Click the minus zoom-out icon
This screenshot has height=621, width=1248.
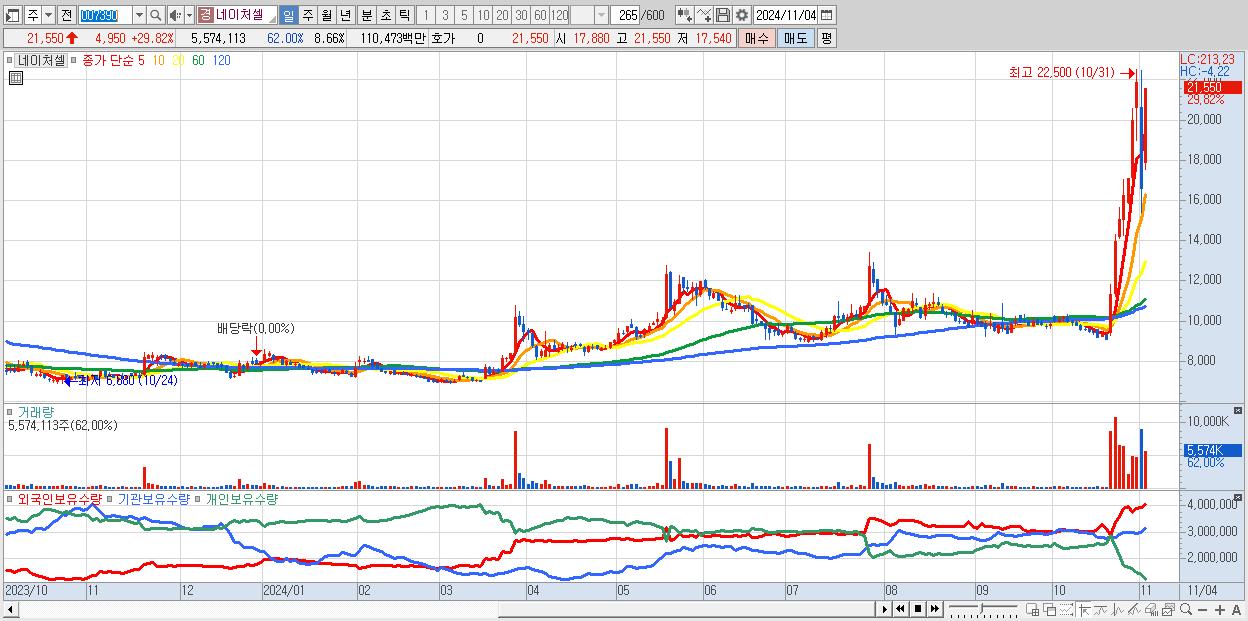pos(1202,610)
